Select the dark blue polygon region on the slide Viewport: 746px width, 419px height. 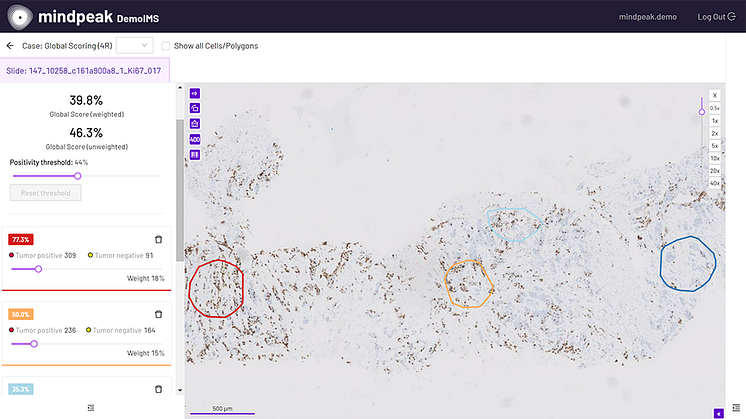(688, 263)
